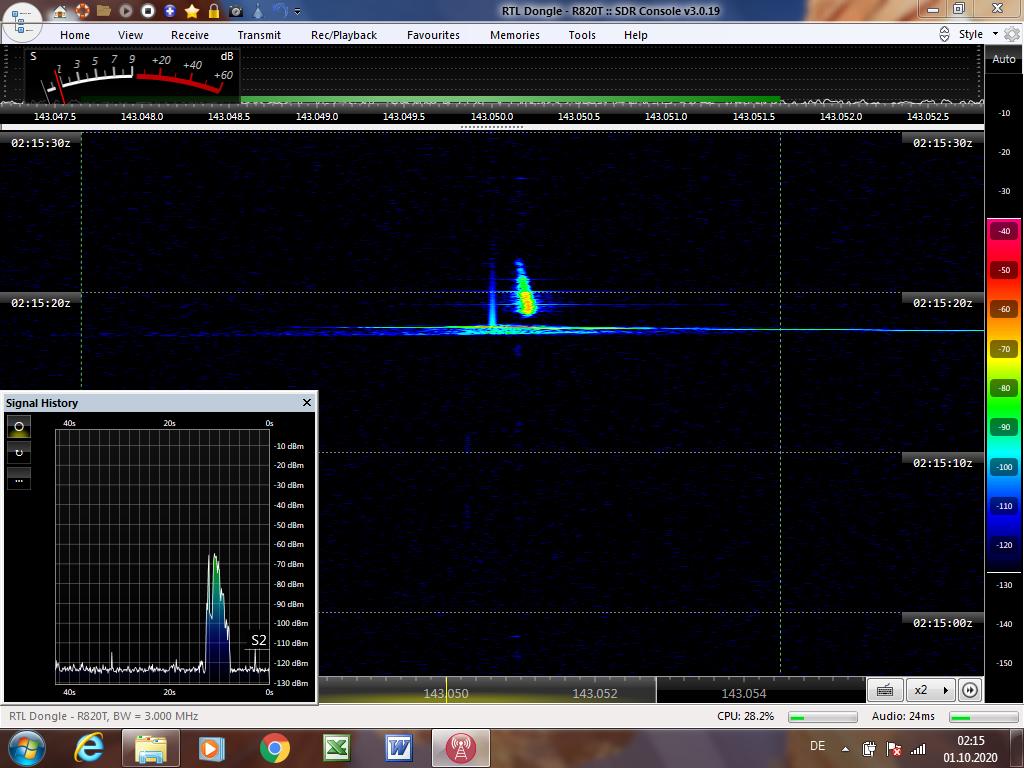This screenshot has height=768, width=1024.
Task: Open the Tools ribbon tab
Action: (x=582, y=35)
